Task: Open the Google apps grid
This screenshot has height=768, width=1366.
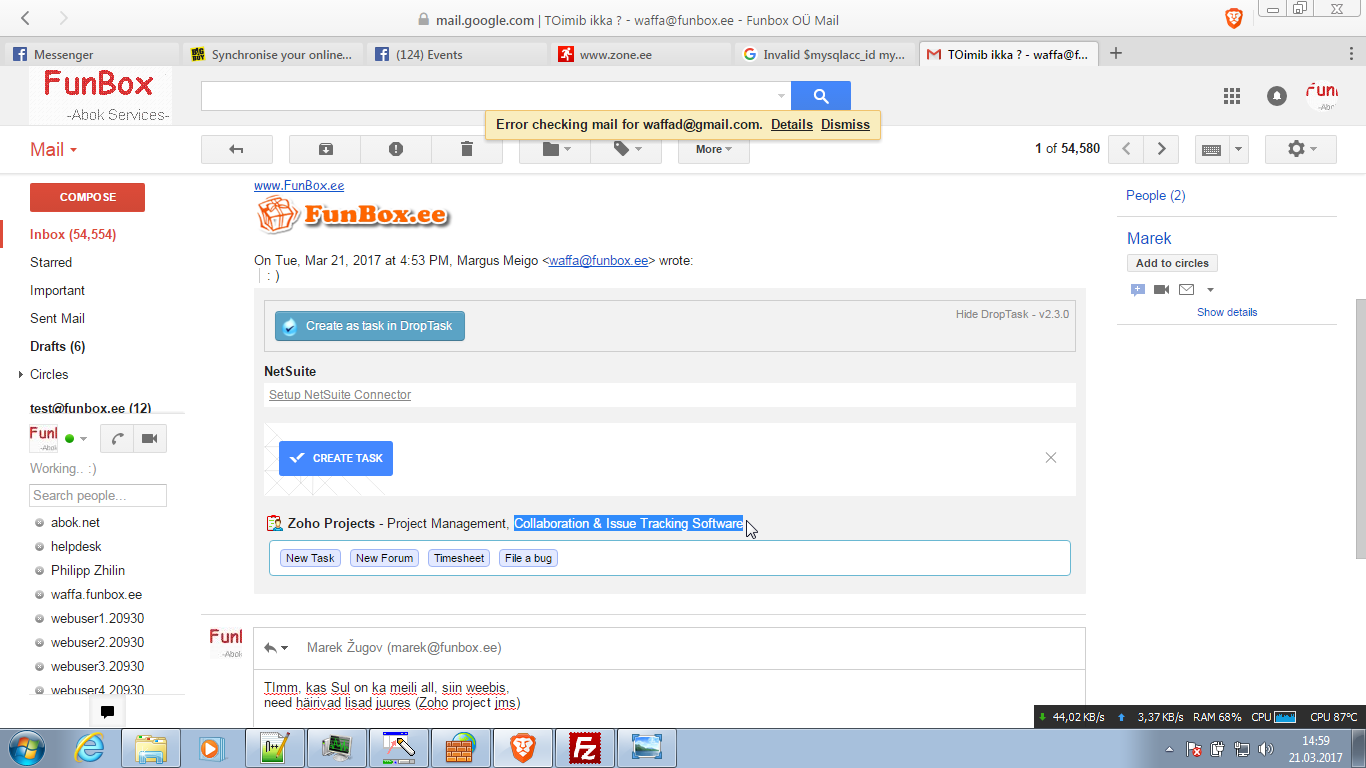Action: coord(1232,96)
